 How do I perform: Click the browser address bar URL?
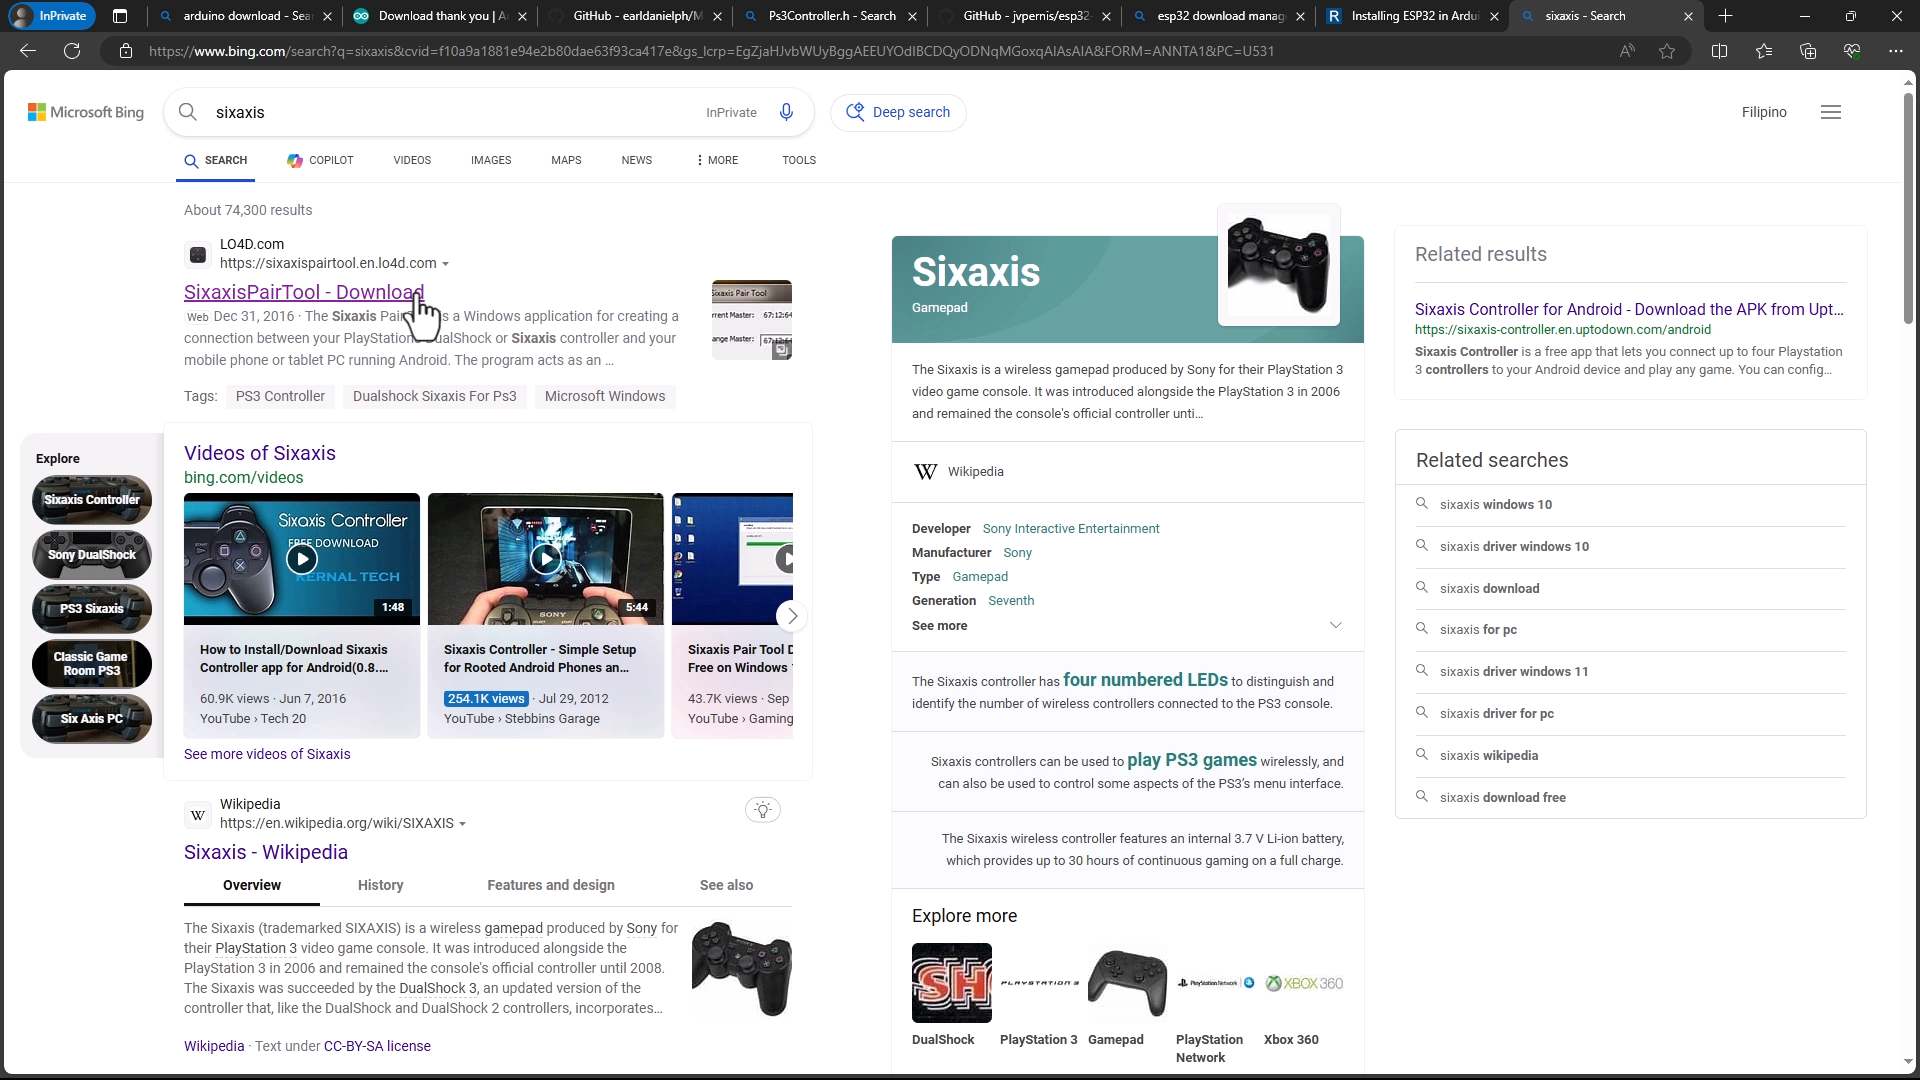(710, 51)
